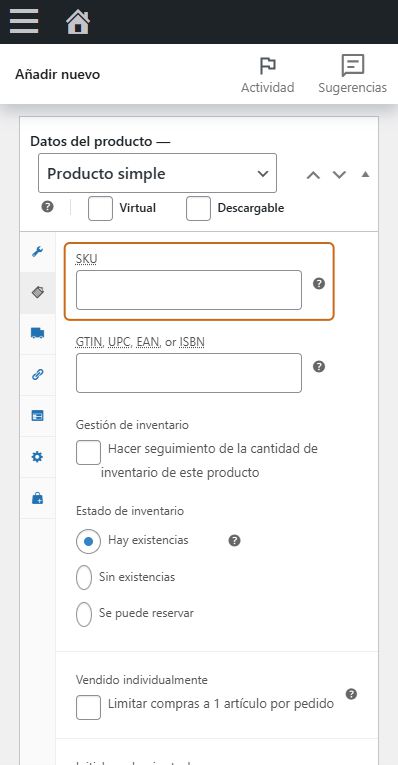The image size is (398, 765).
Task: Open the Sugerencias feedback panel
Action: click(352, 75)
